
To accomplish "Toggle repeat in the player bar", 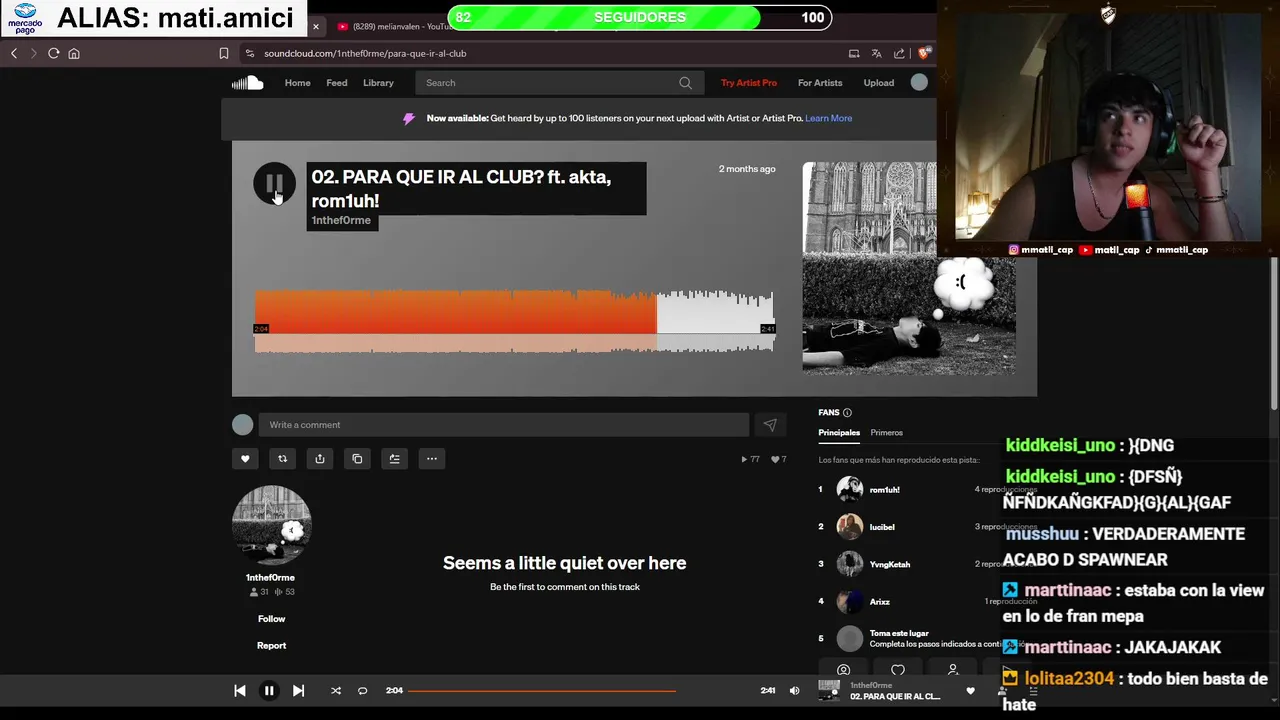I will pos(363,690).
